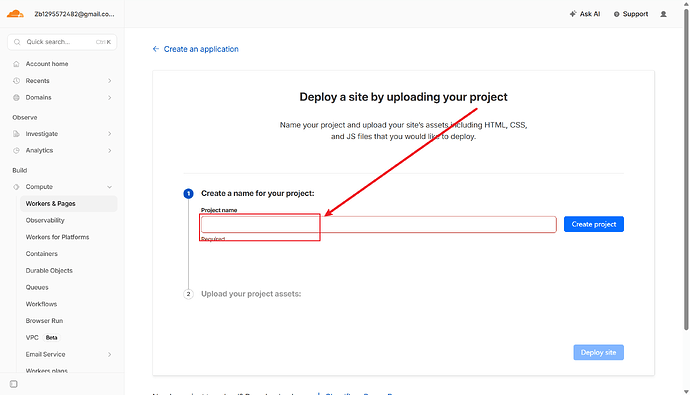This screenshot has height=395, width=690.
Task: Click the Recents clock icon
Action: click(x=16, y=80)
